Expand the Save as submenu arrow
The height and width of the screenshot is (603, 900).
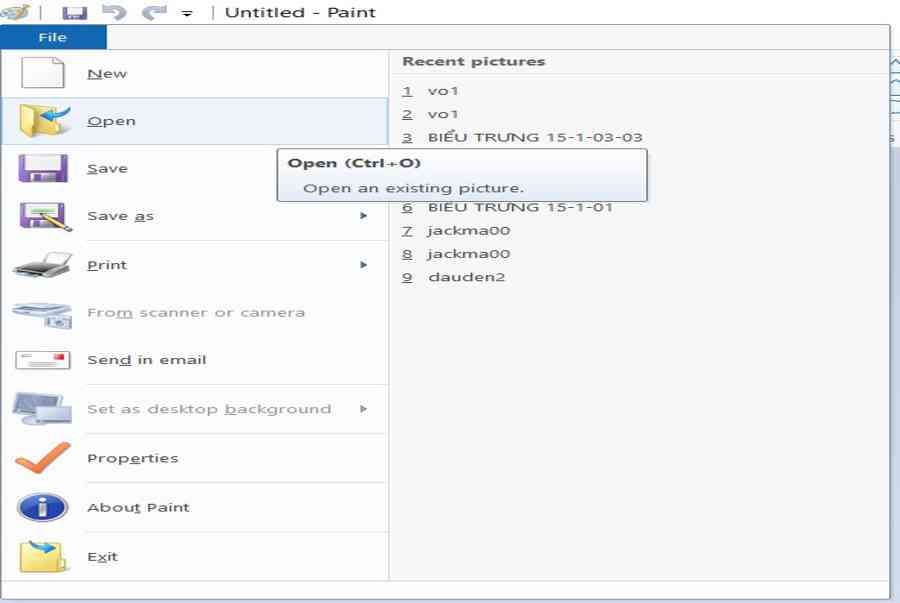364,216
